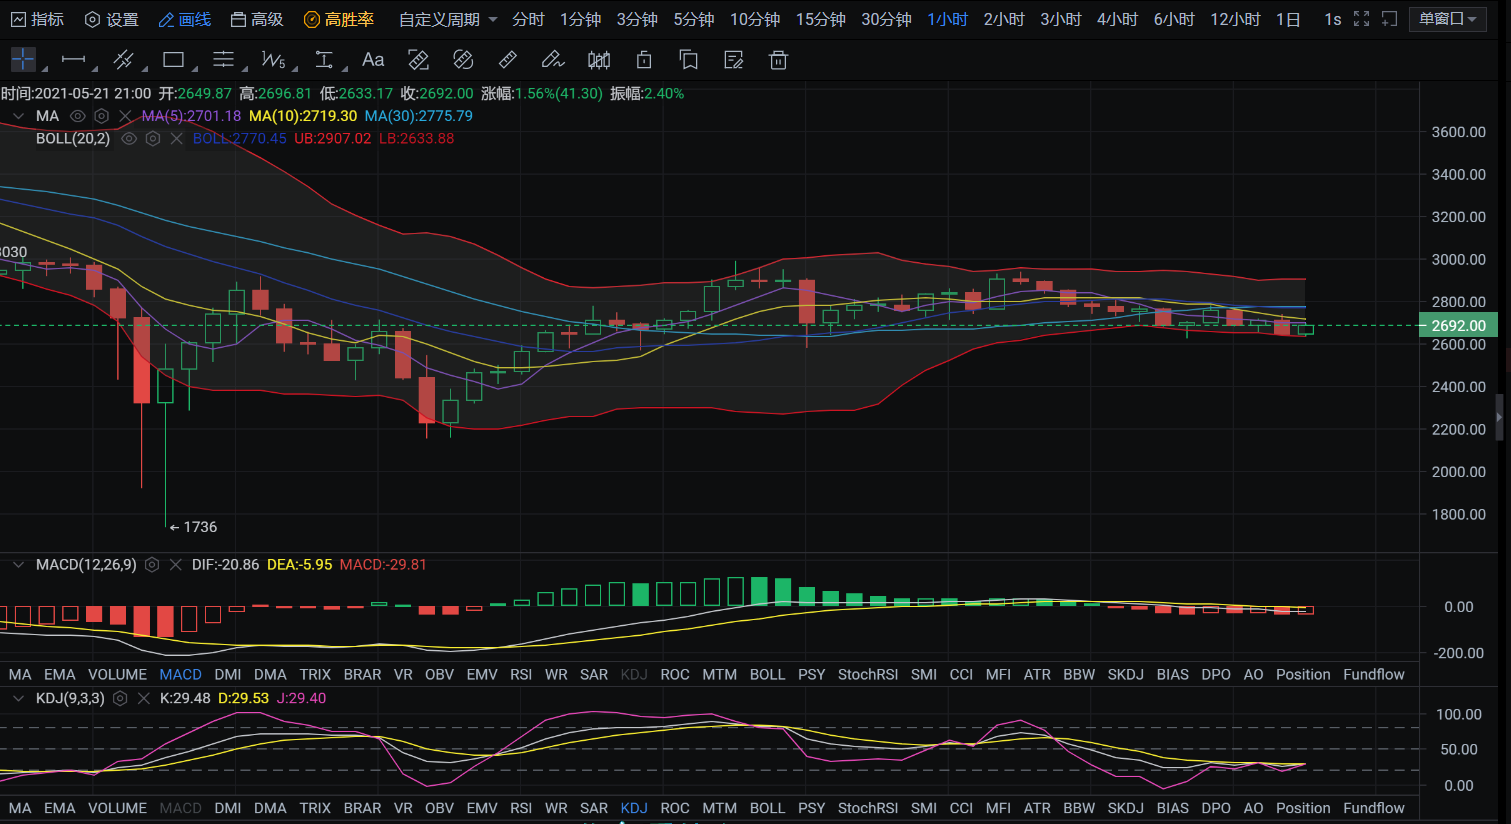
Task: Click the right-edge side panel expand handle
Action: click(x=1498, y=417)
